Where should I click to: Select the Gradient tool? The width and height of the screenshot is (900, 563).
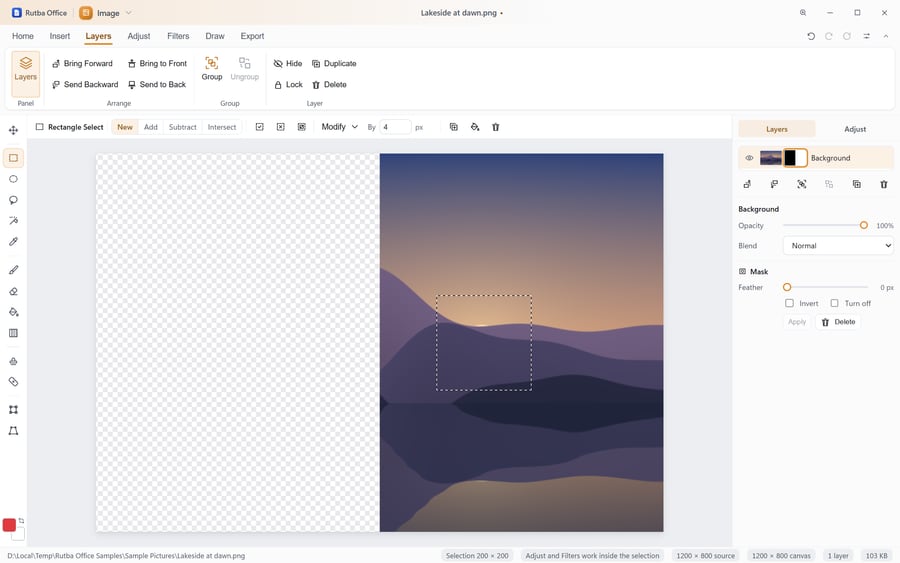pyautogui.click(x=13, y=333)
